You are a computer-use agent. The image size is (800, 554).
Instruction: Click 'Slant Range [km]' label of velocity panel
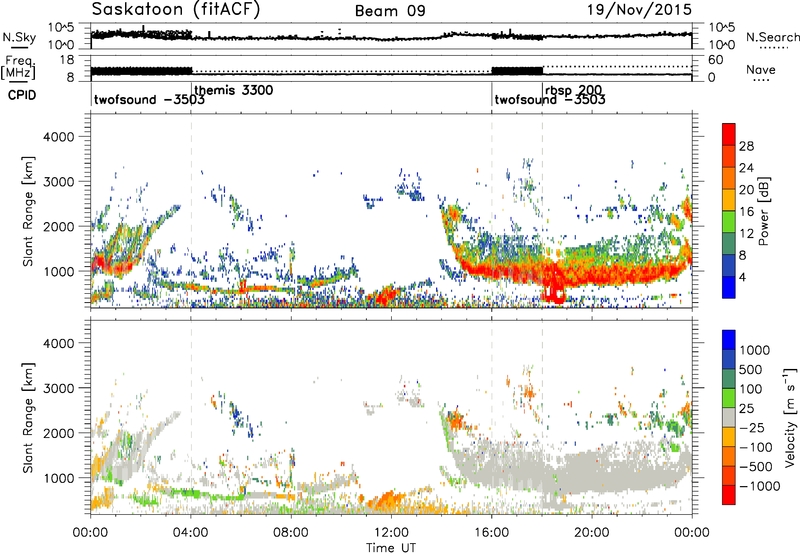coord(28,417)
